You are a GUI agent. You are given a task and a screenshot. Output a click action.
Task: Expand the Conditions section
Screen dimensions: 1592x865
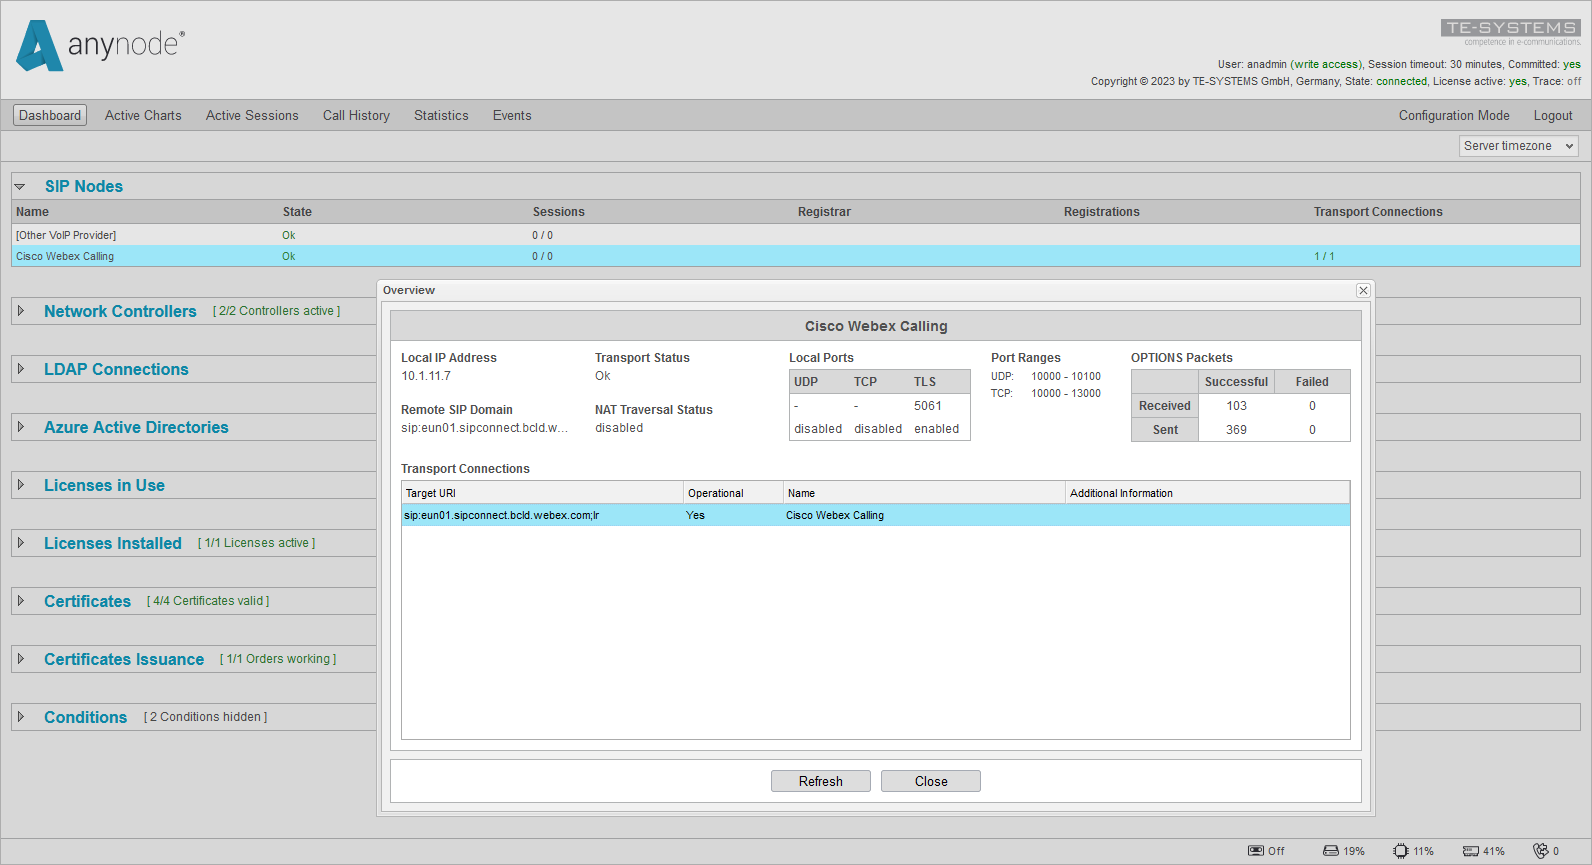click(x=21, y=717)
